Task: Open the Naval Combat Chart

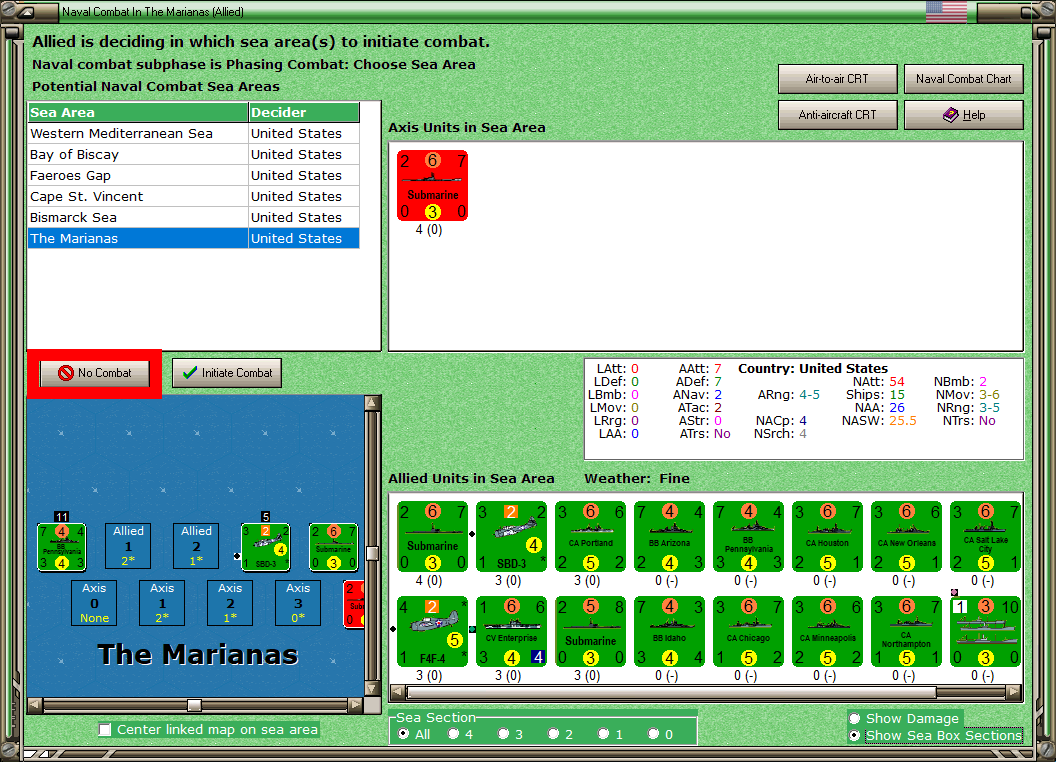Action: 963,79
